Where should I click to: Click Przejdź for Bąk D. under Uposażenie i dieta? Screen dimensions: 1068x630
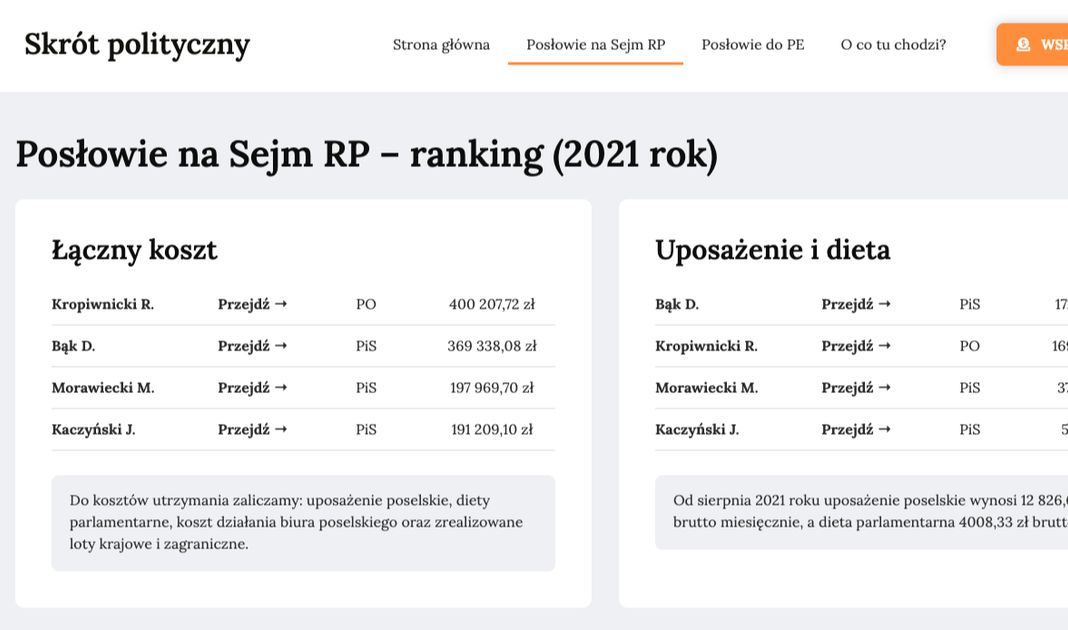(x=856, y=304)
